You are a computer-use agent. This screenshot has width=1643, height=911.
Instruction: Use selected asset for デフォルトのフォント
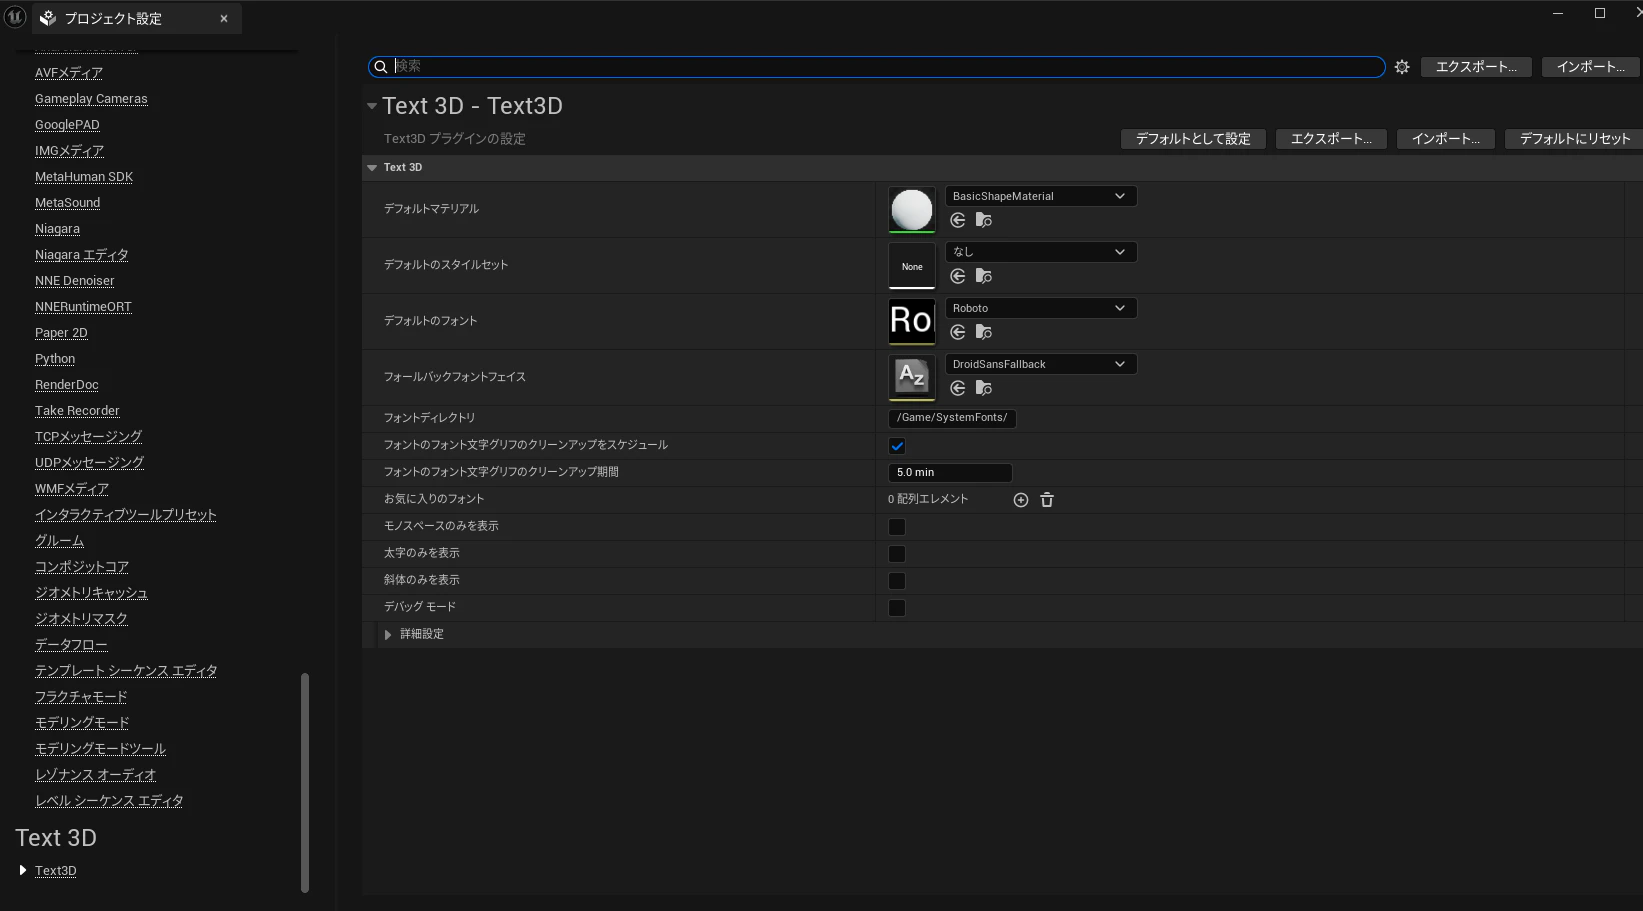(958, 332)
